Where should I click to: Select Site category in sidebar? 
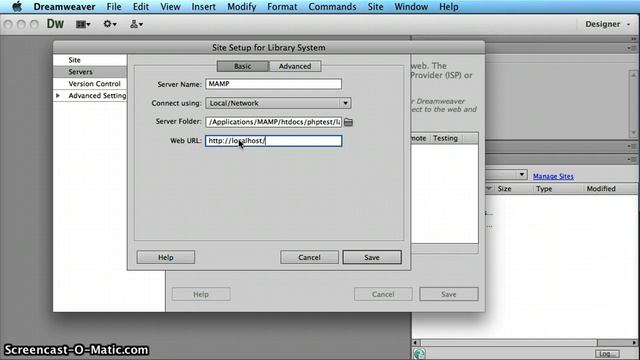(90, 60)
